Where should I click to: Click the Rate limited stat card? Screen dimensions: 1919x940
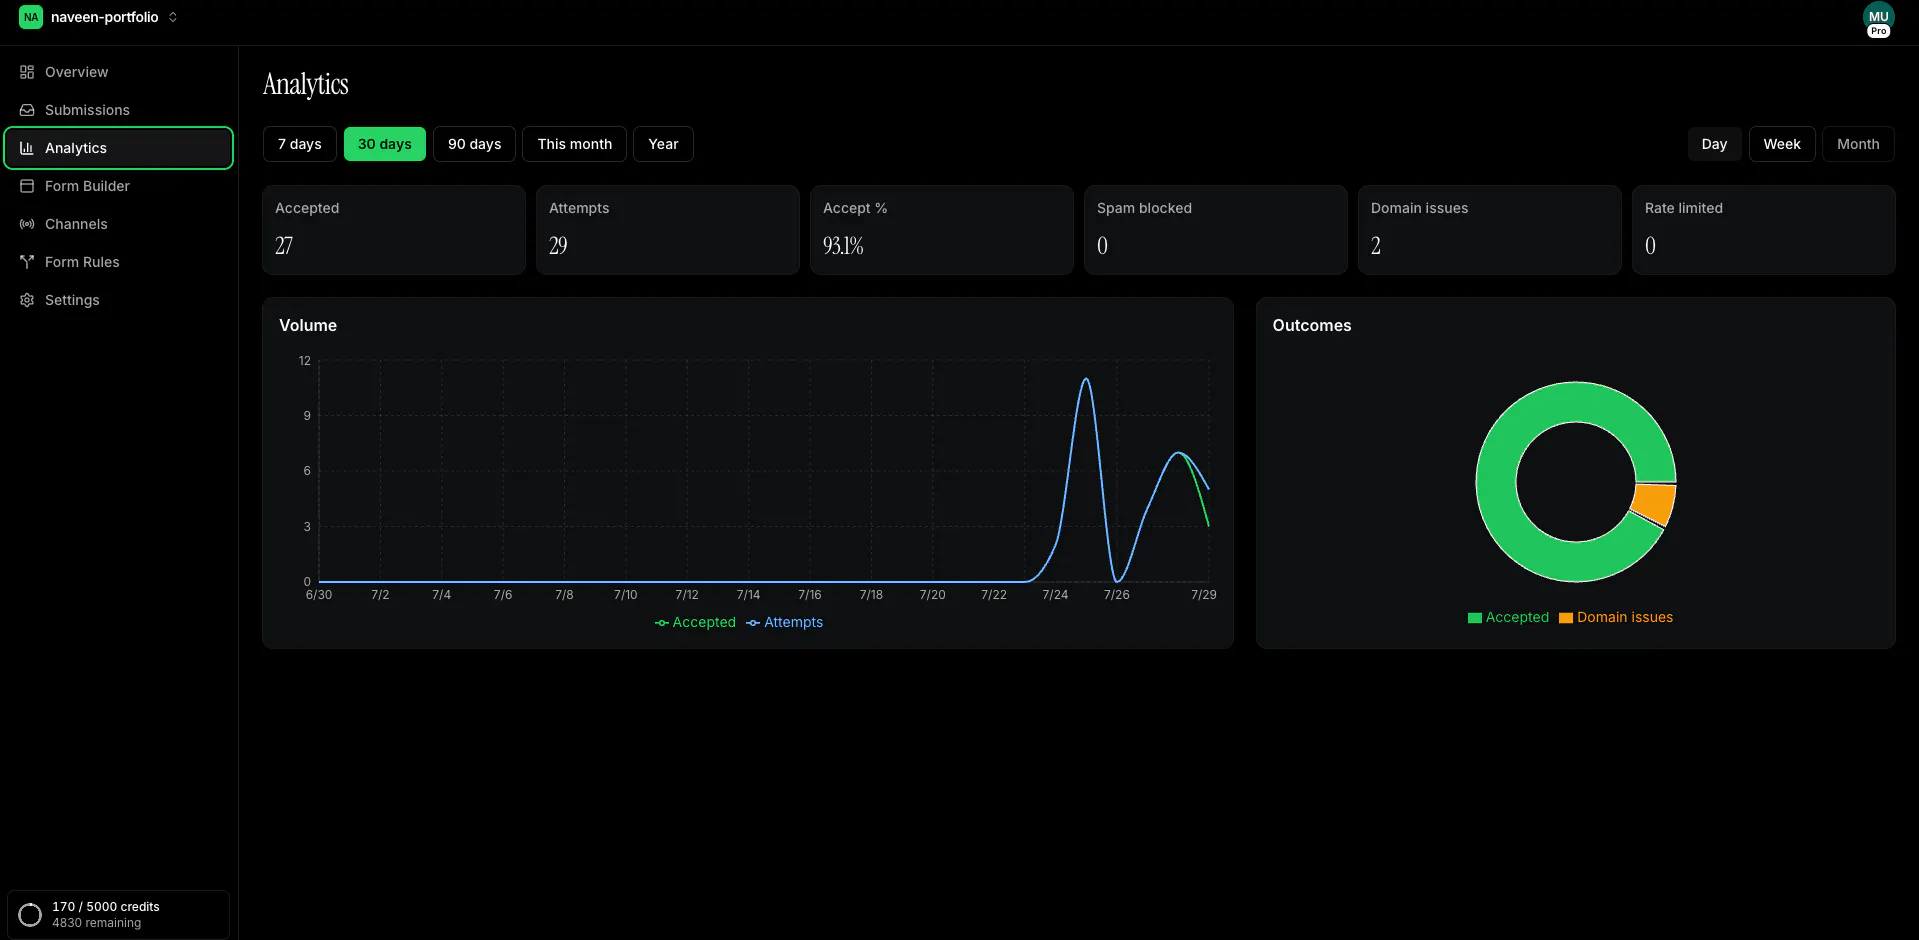[x=1764, y=230]
